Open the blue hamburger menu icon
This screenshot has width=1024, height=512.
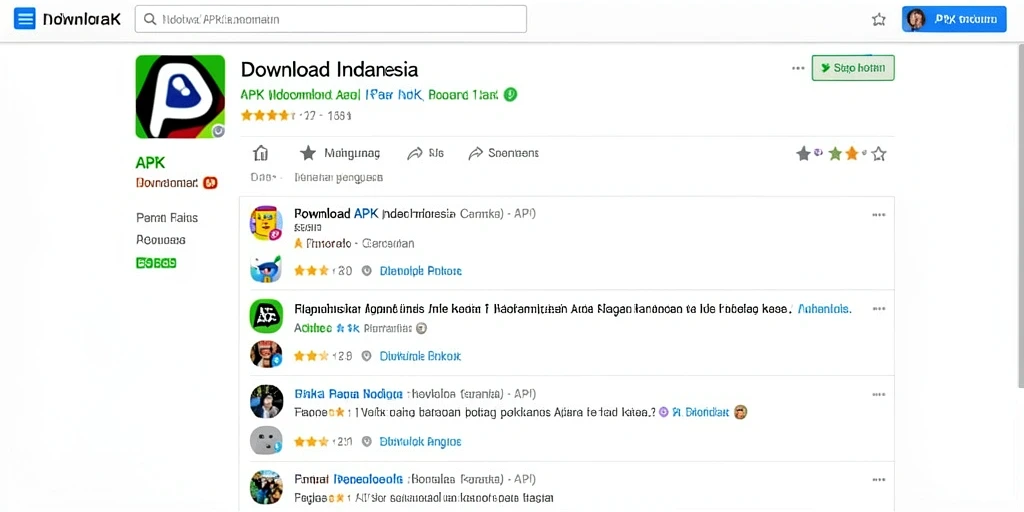pyautogui.click(x=24, y=19)
